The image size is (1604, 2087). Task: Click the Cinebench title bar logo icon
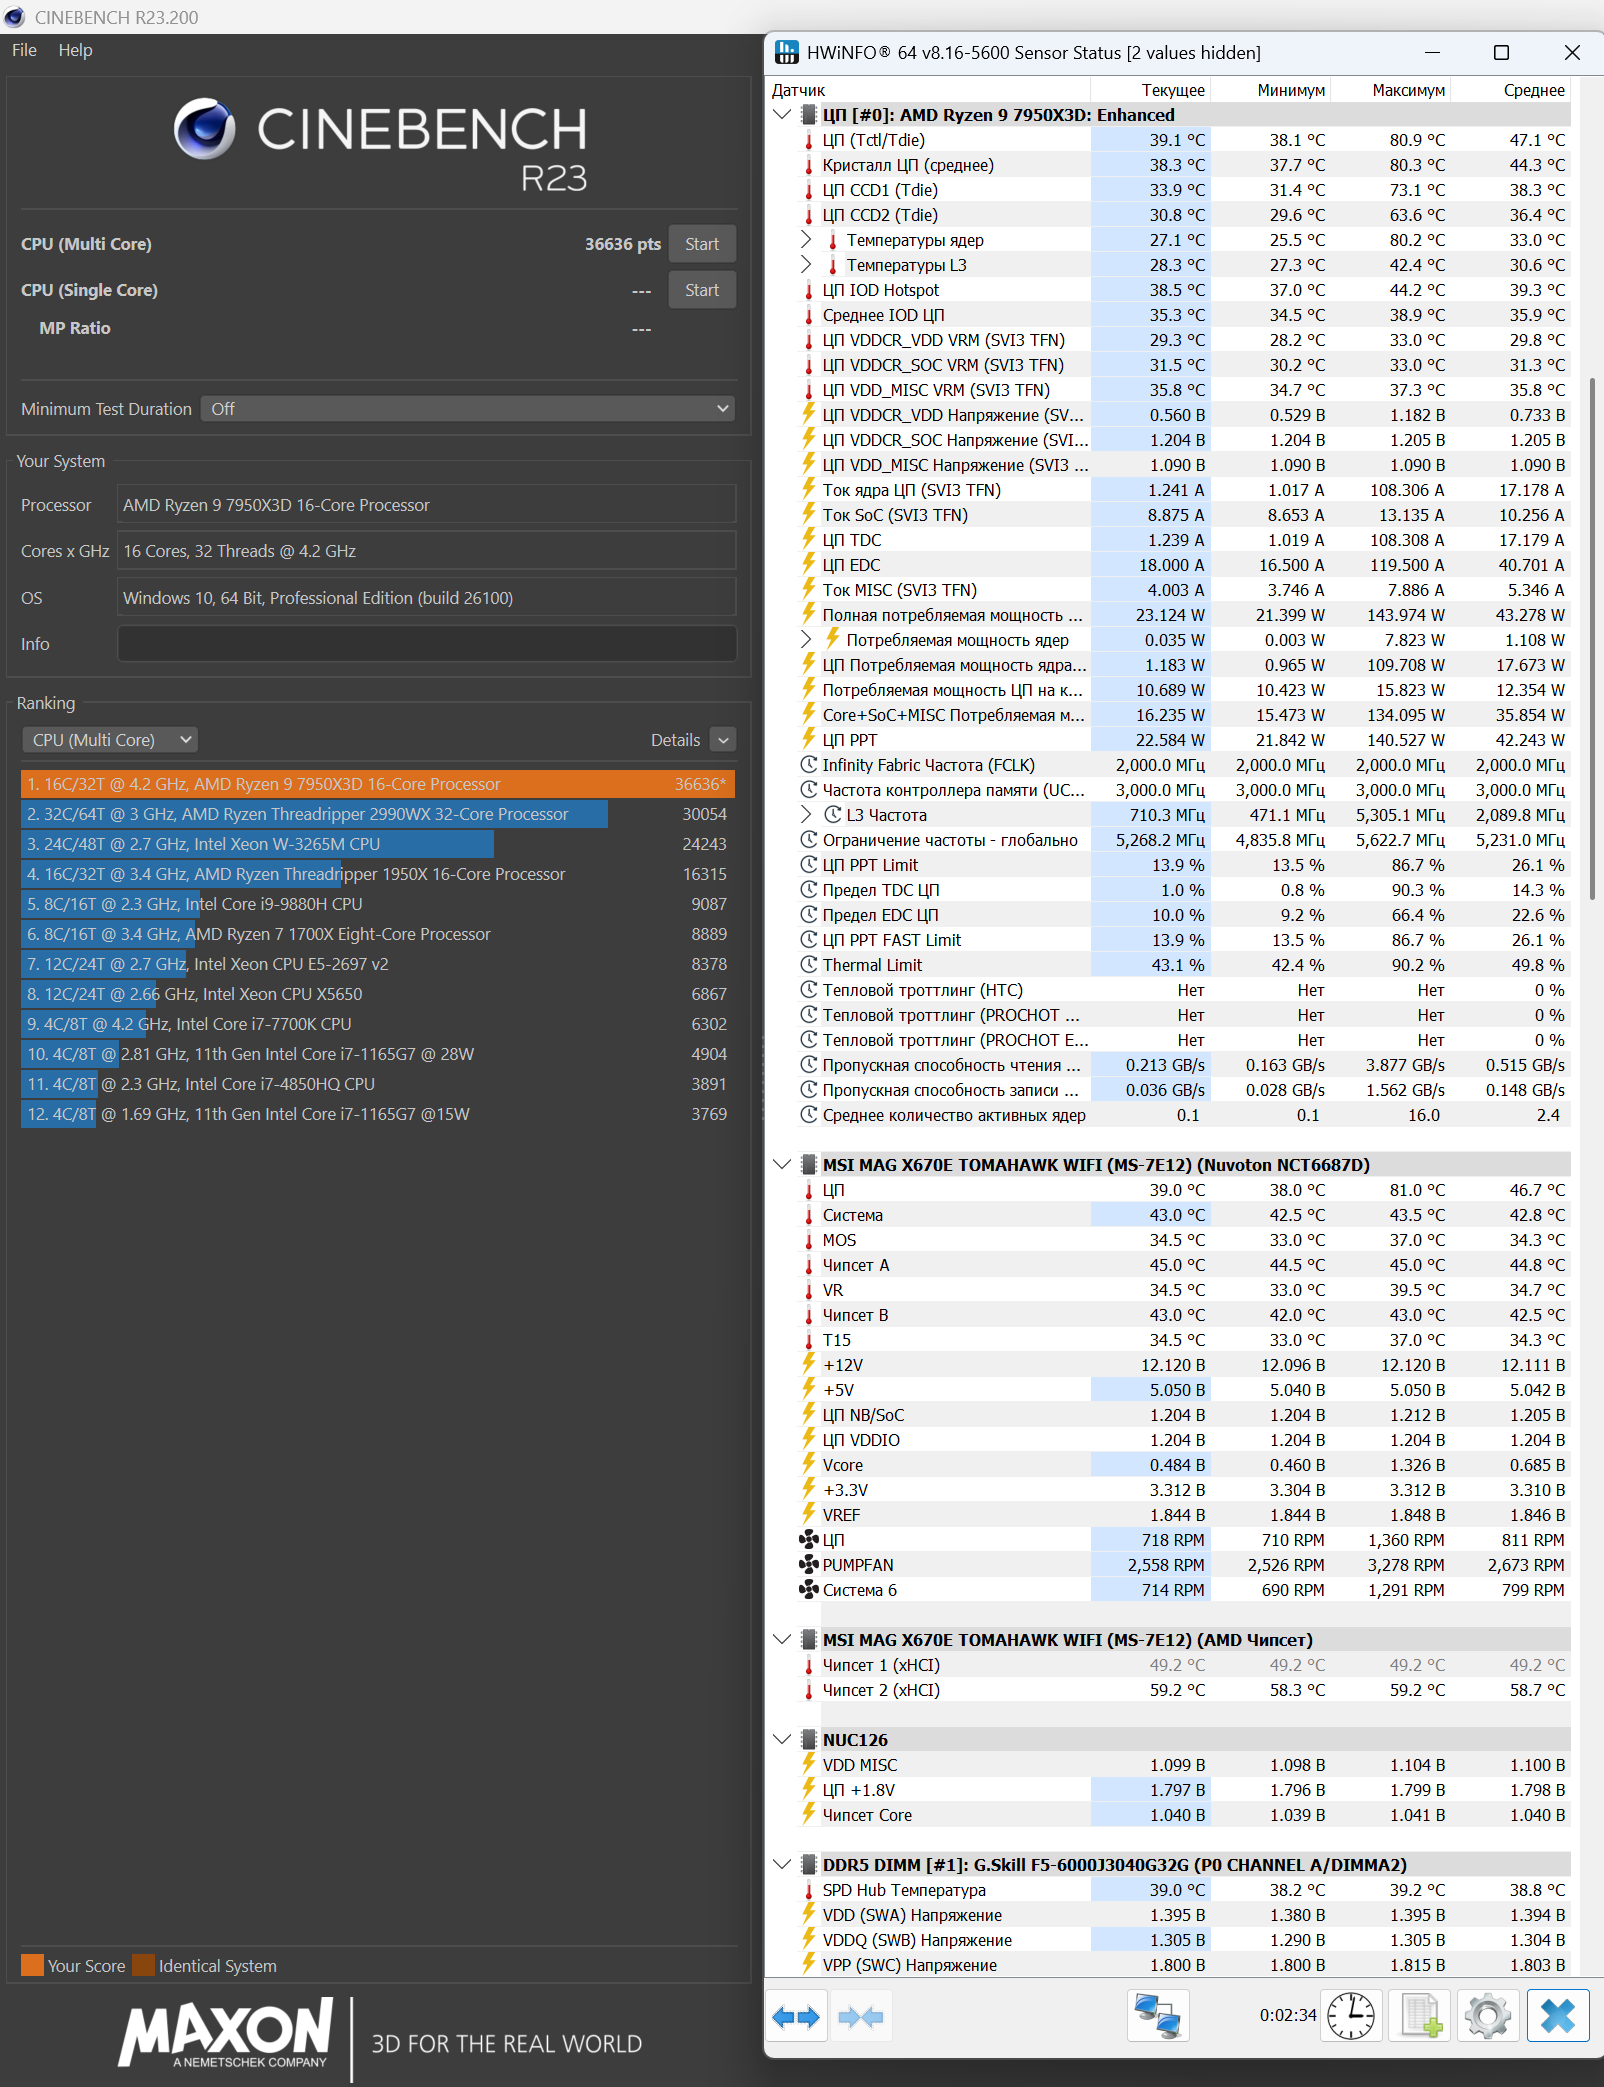tap(14, 17)
